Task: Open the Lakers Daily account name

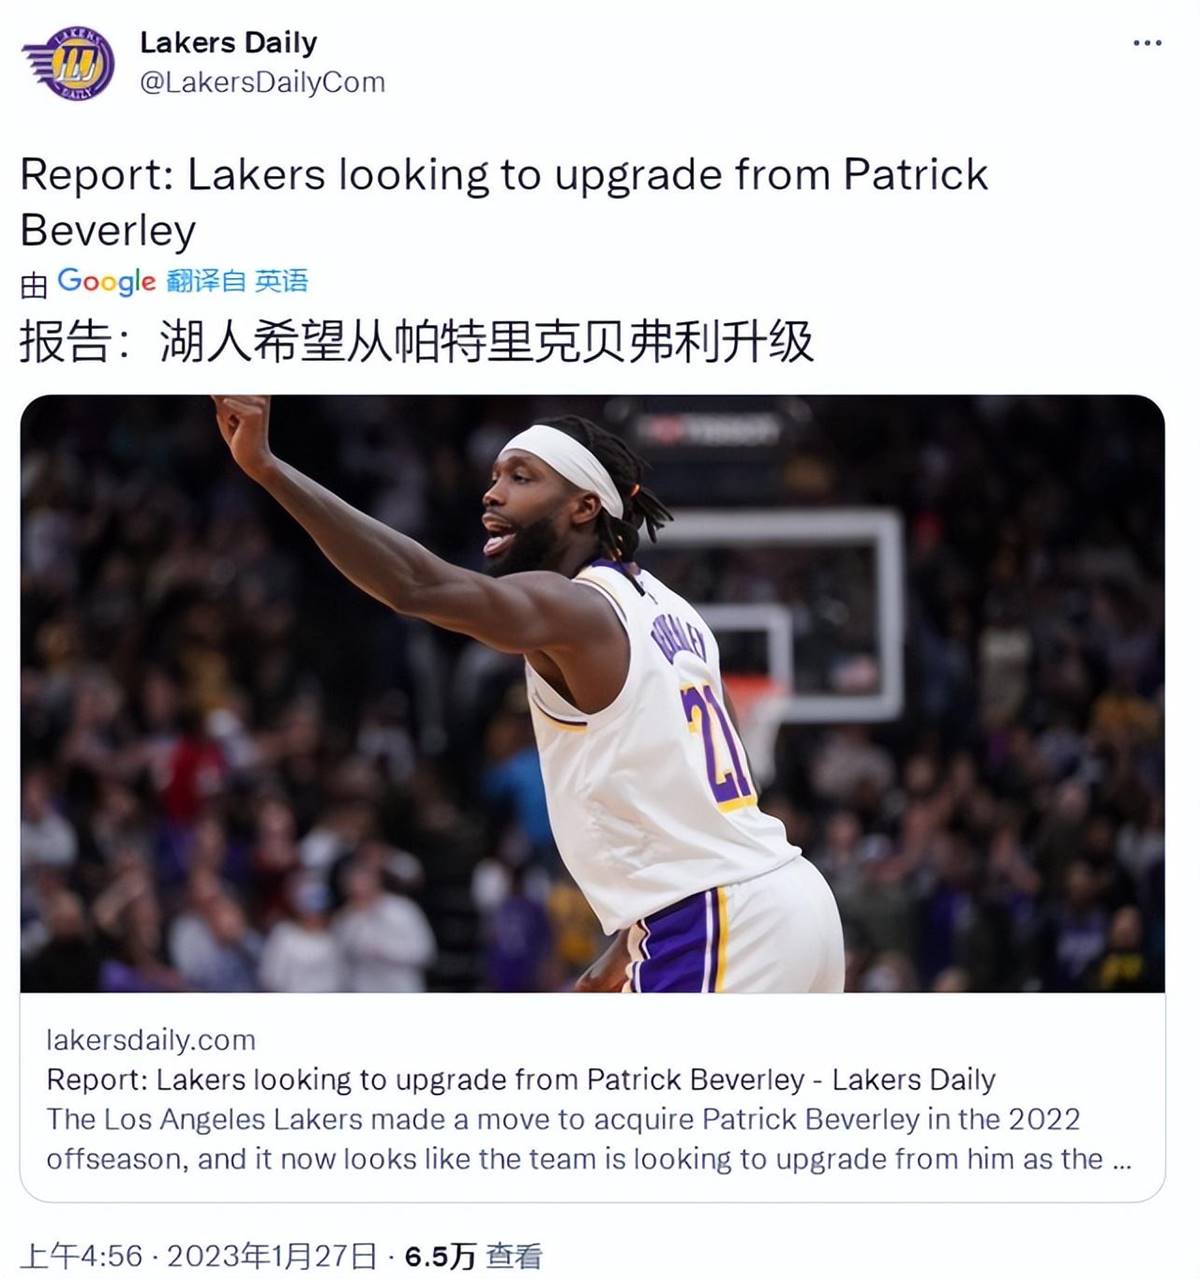Action: [x=228, y=43]
